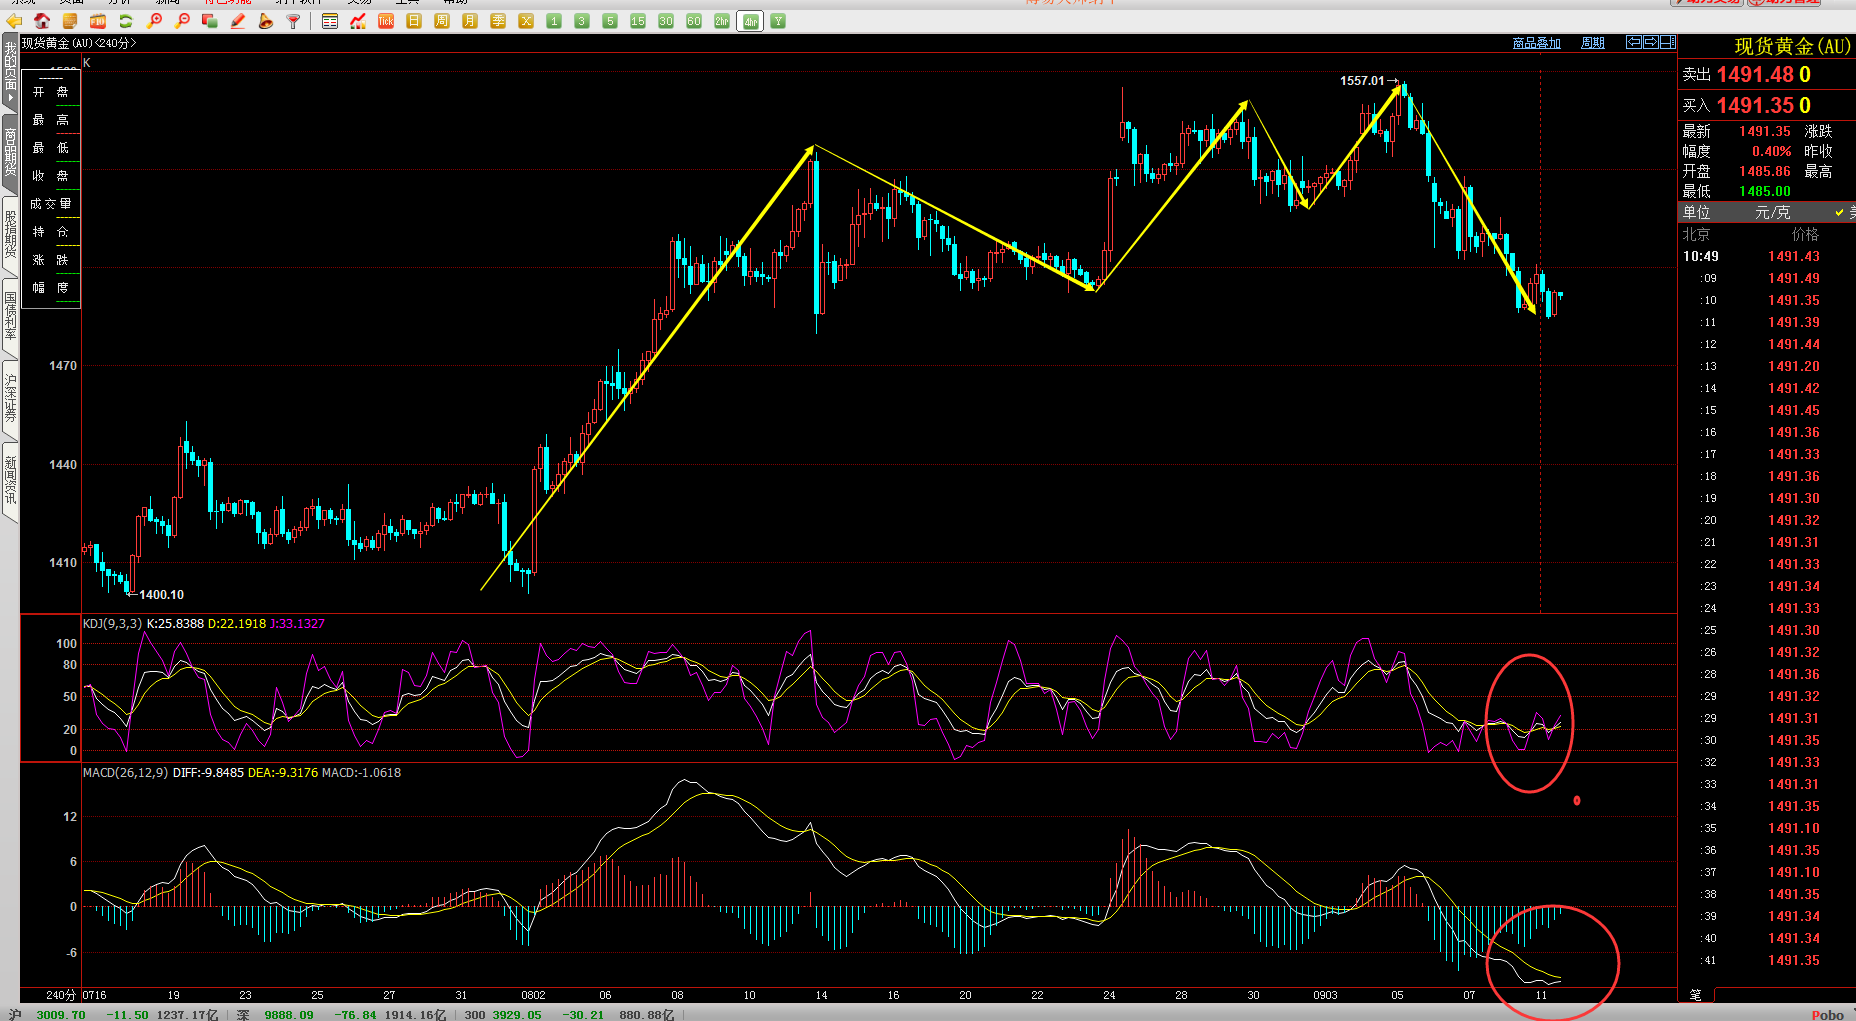Select the 笔 tab at the bottom right
Screen dimensions: 1856x1021
pos(1695,994)
